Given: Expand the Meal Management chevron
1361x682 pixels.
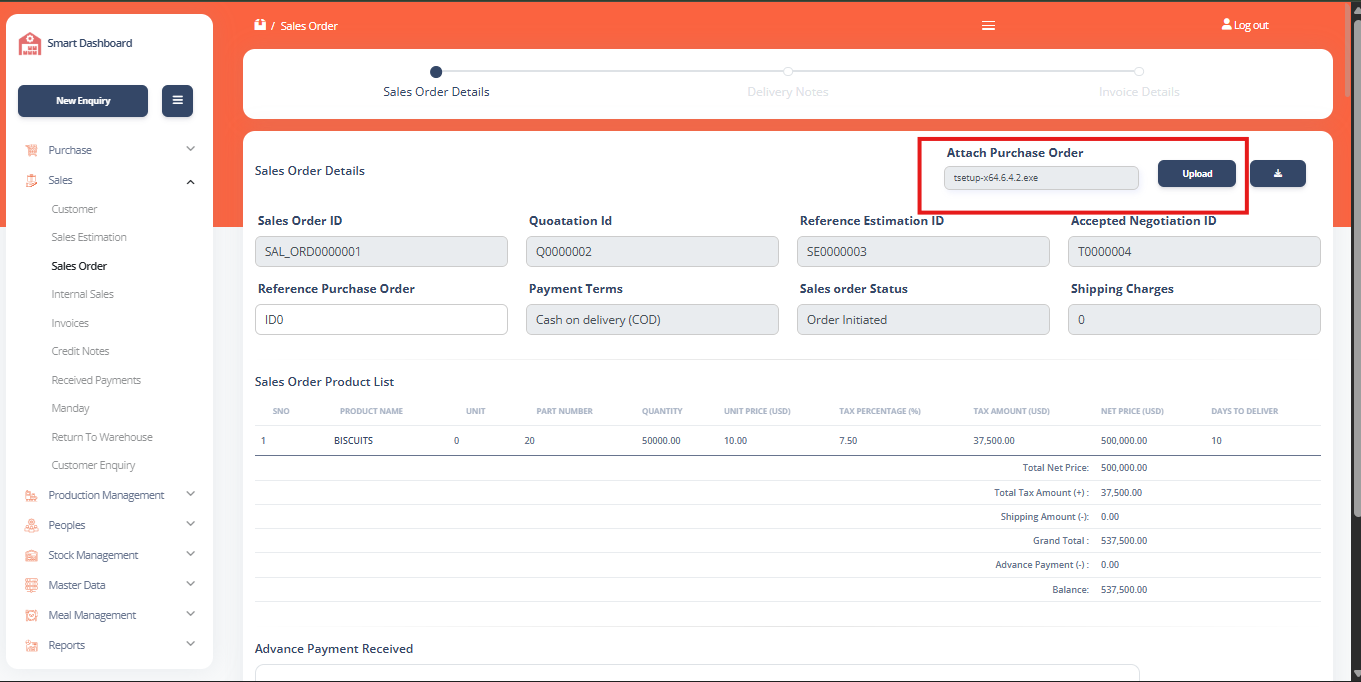Looking at the screenshot, I should [191, 614].
